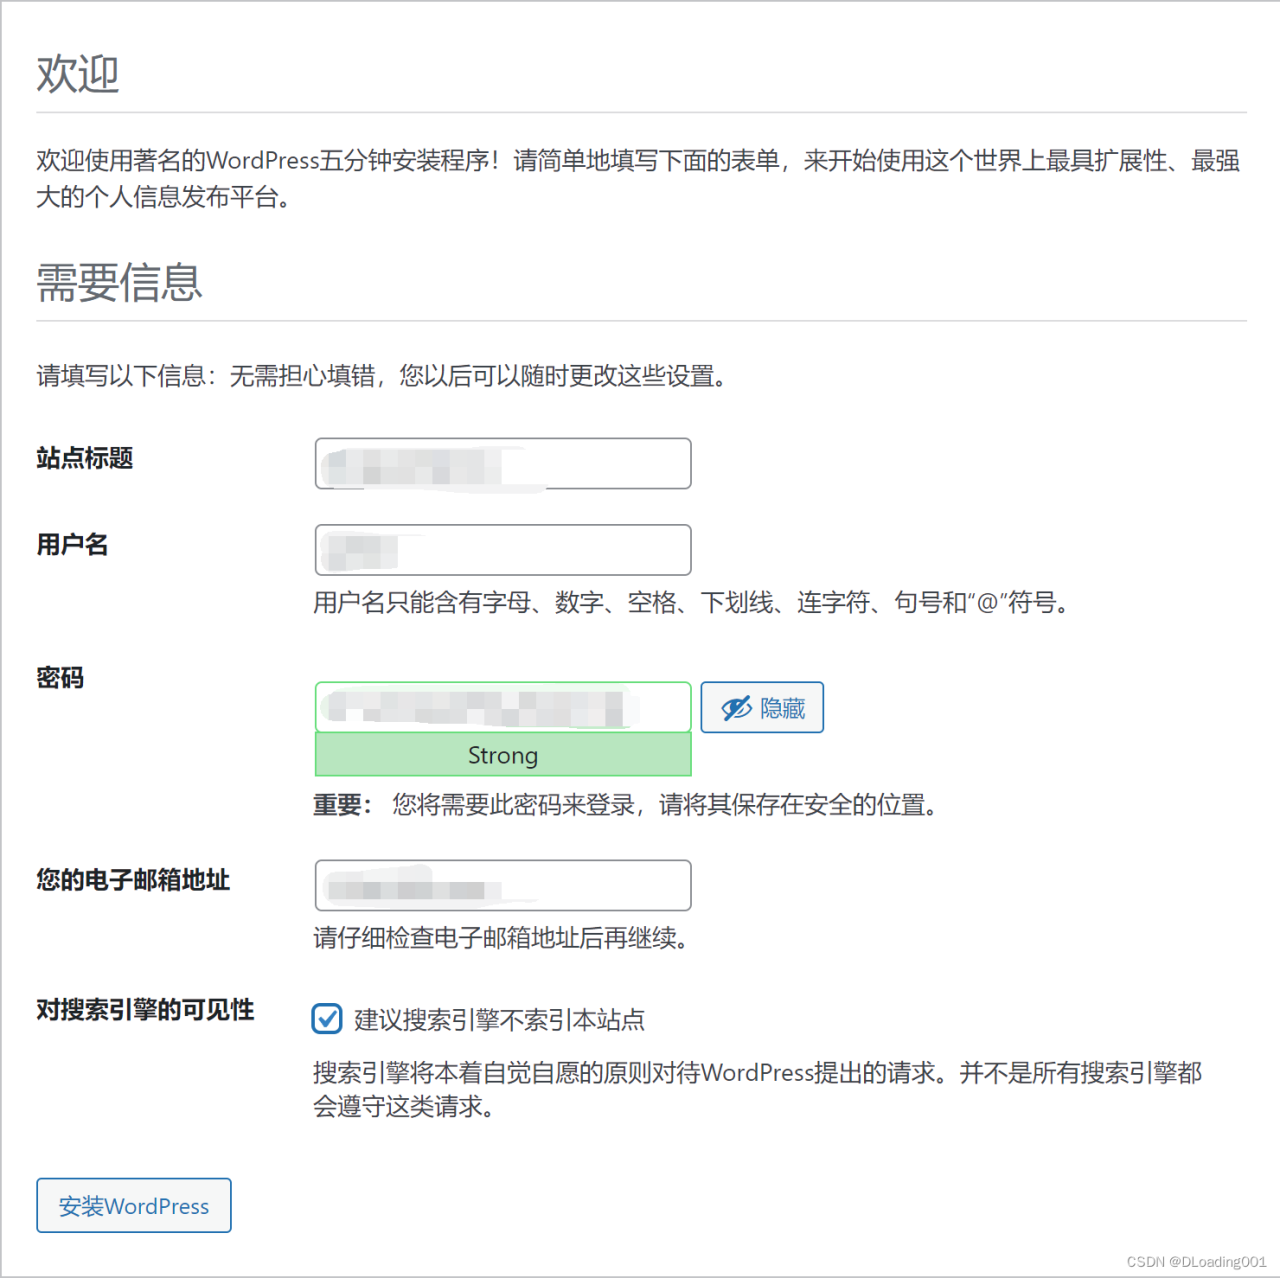This screenshot has height=1278, width=1280.
Task: Start installation via 安装WordPress
Action: point(133,1205)
